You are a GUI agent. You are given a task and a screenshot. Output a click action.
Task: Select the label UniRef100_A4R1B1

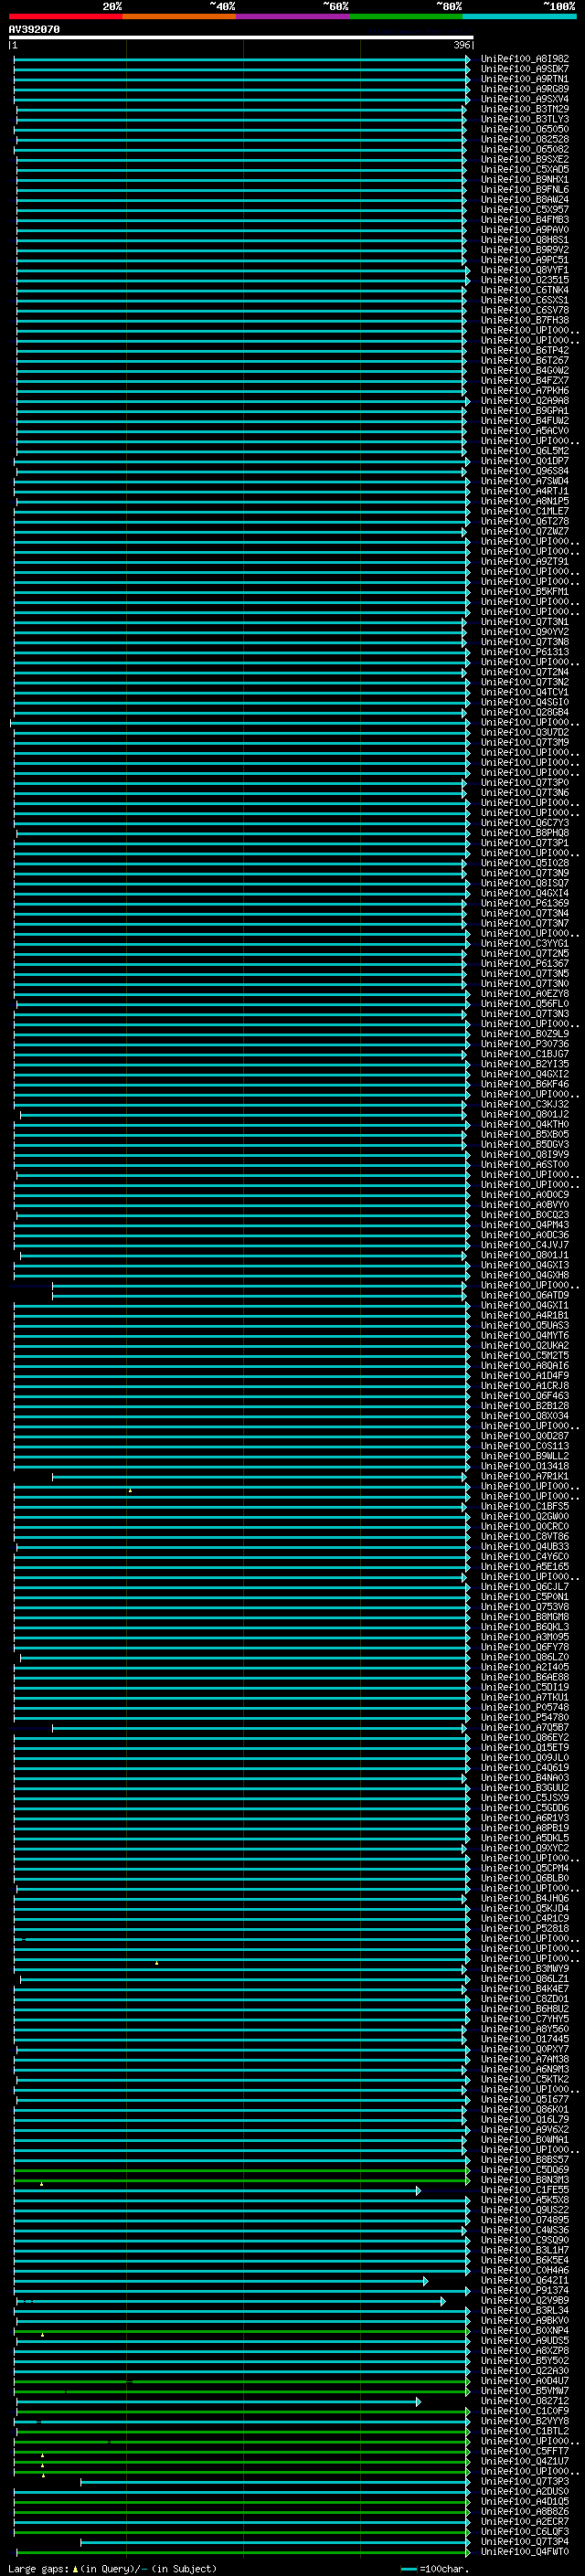pyautogui.click(x=525, y=1315)
